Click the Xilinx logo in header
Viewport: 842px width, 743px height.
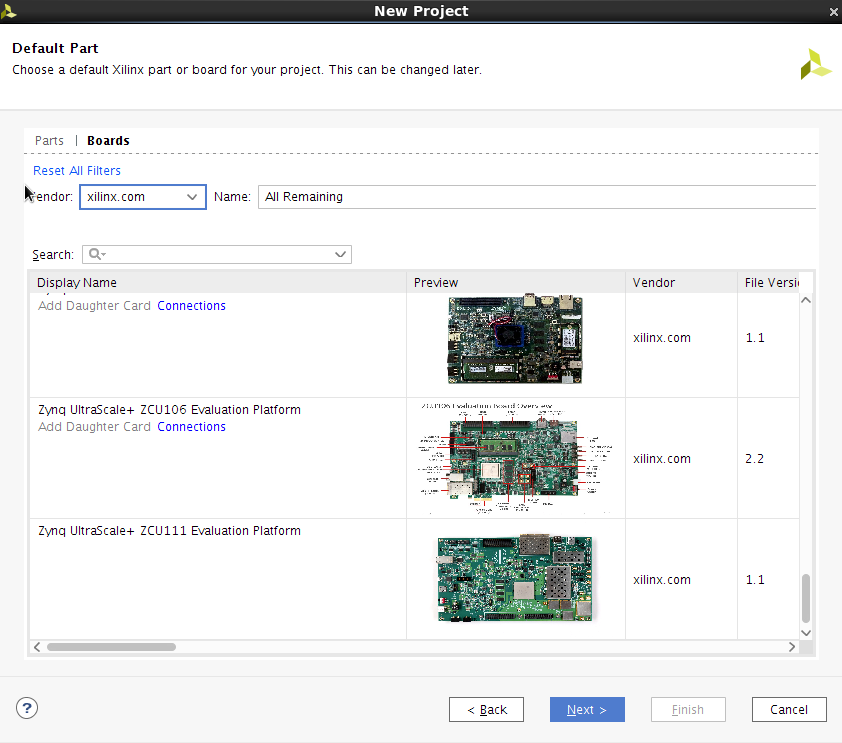(x=815, y=63)
